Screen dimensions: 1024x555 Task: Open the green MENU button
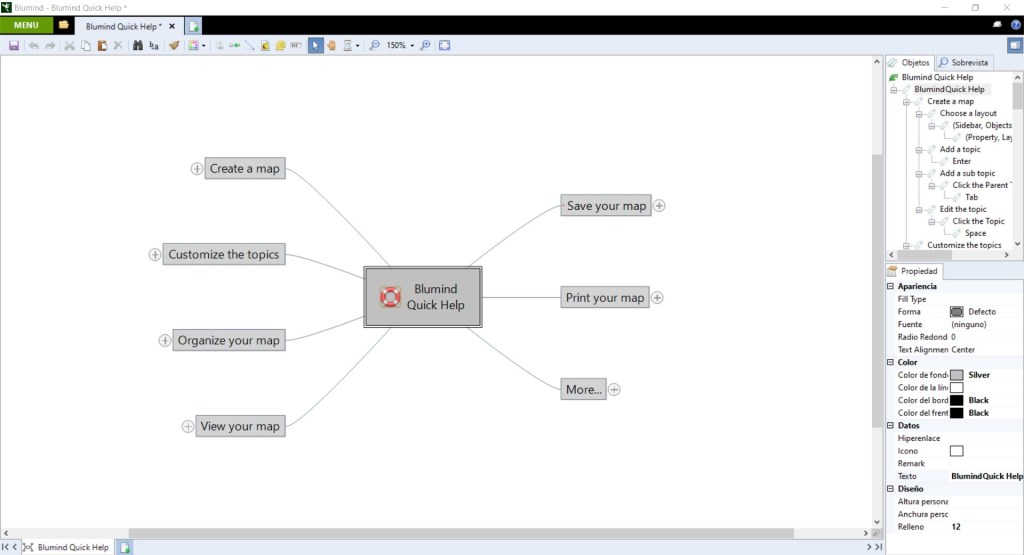point(26,24)
